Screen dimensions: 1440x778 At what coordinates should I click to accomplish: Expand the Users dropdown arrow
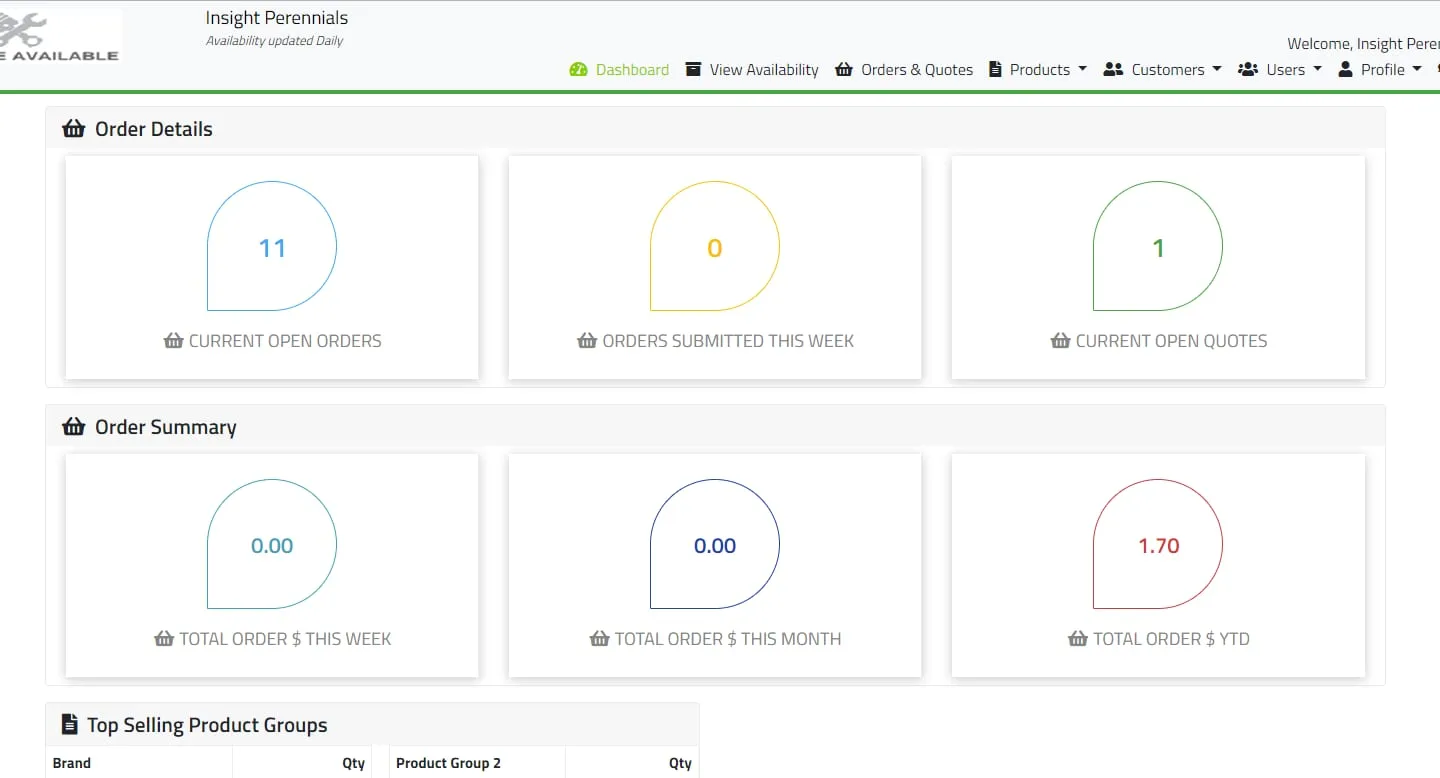(x=1317, y=69)
